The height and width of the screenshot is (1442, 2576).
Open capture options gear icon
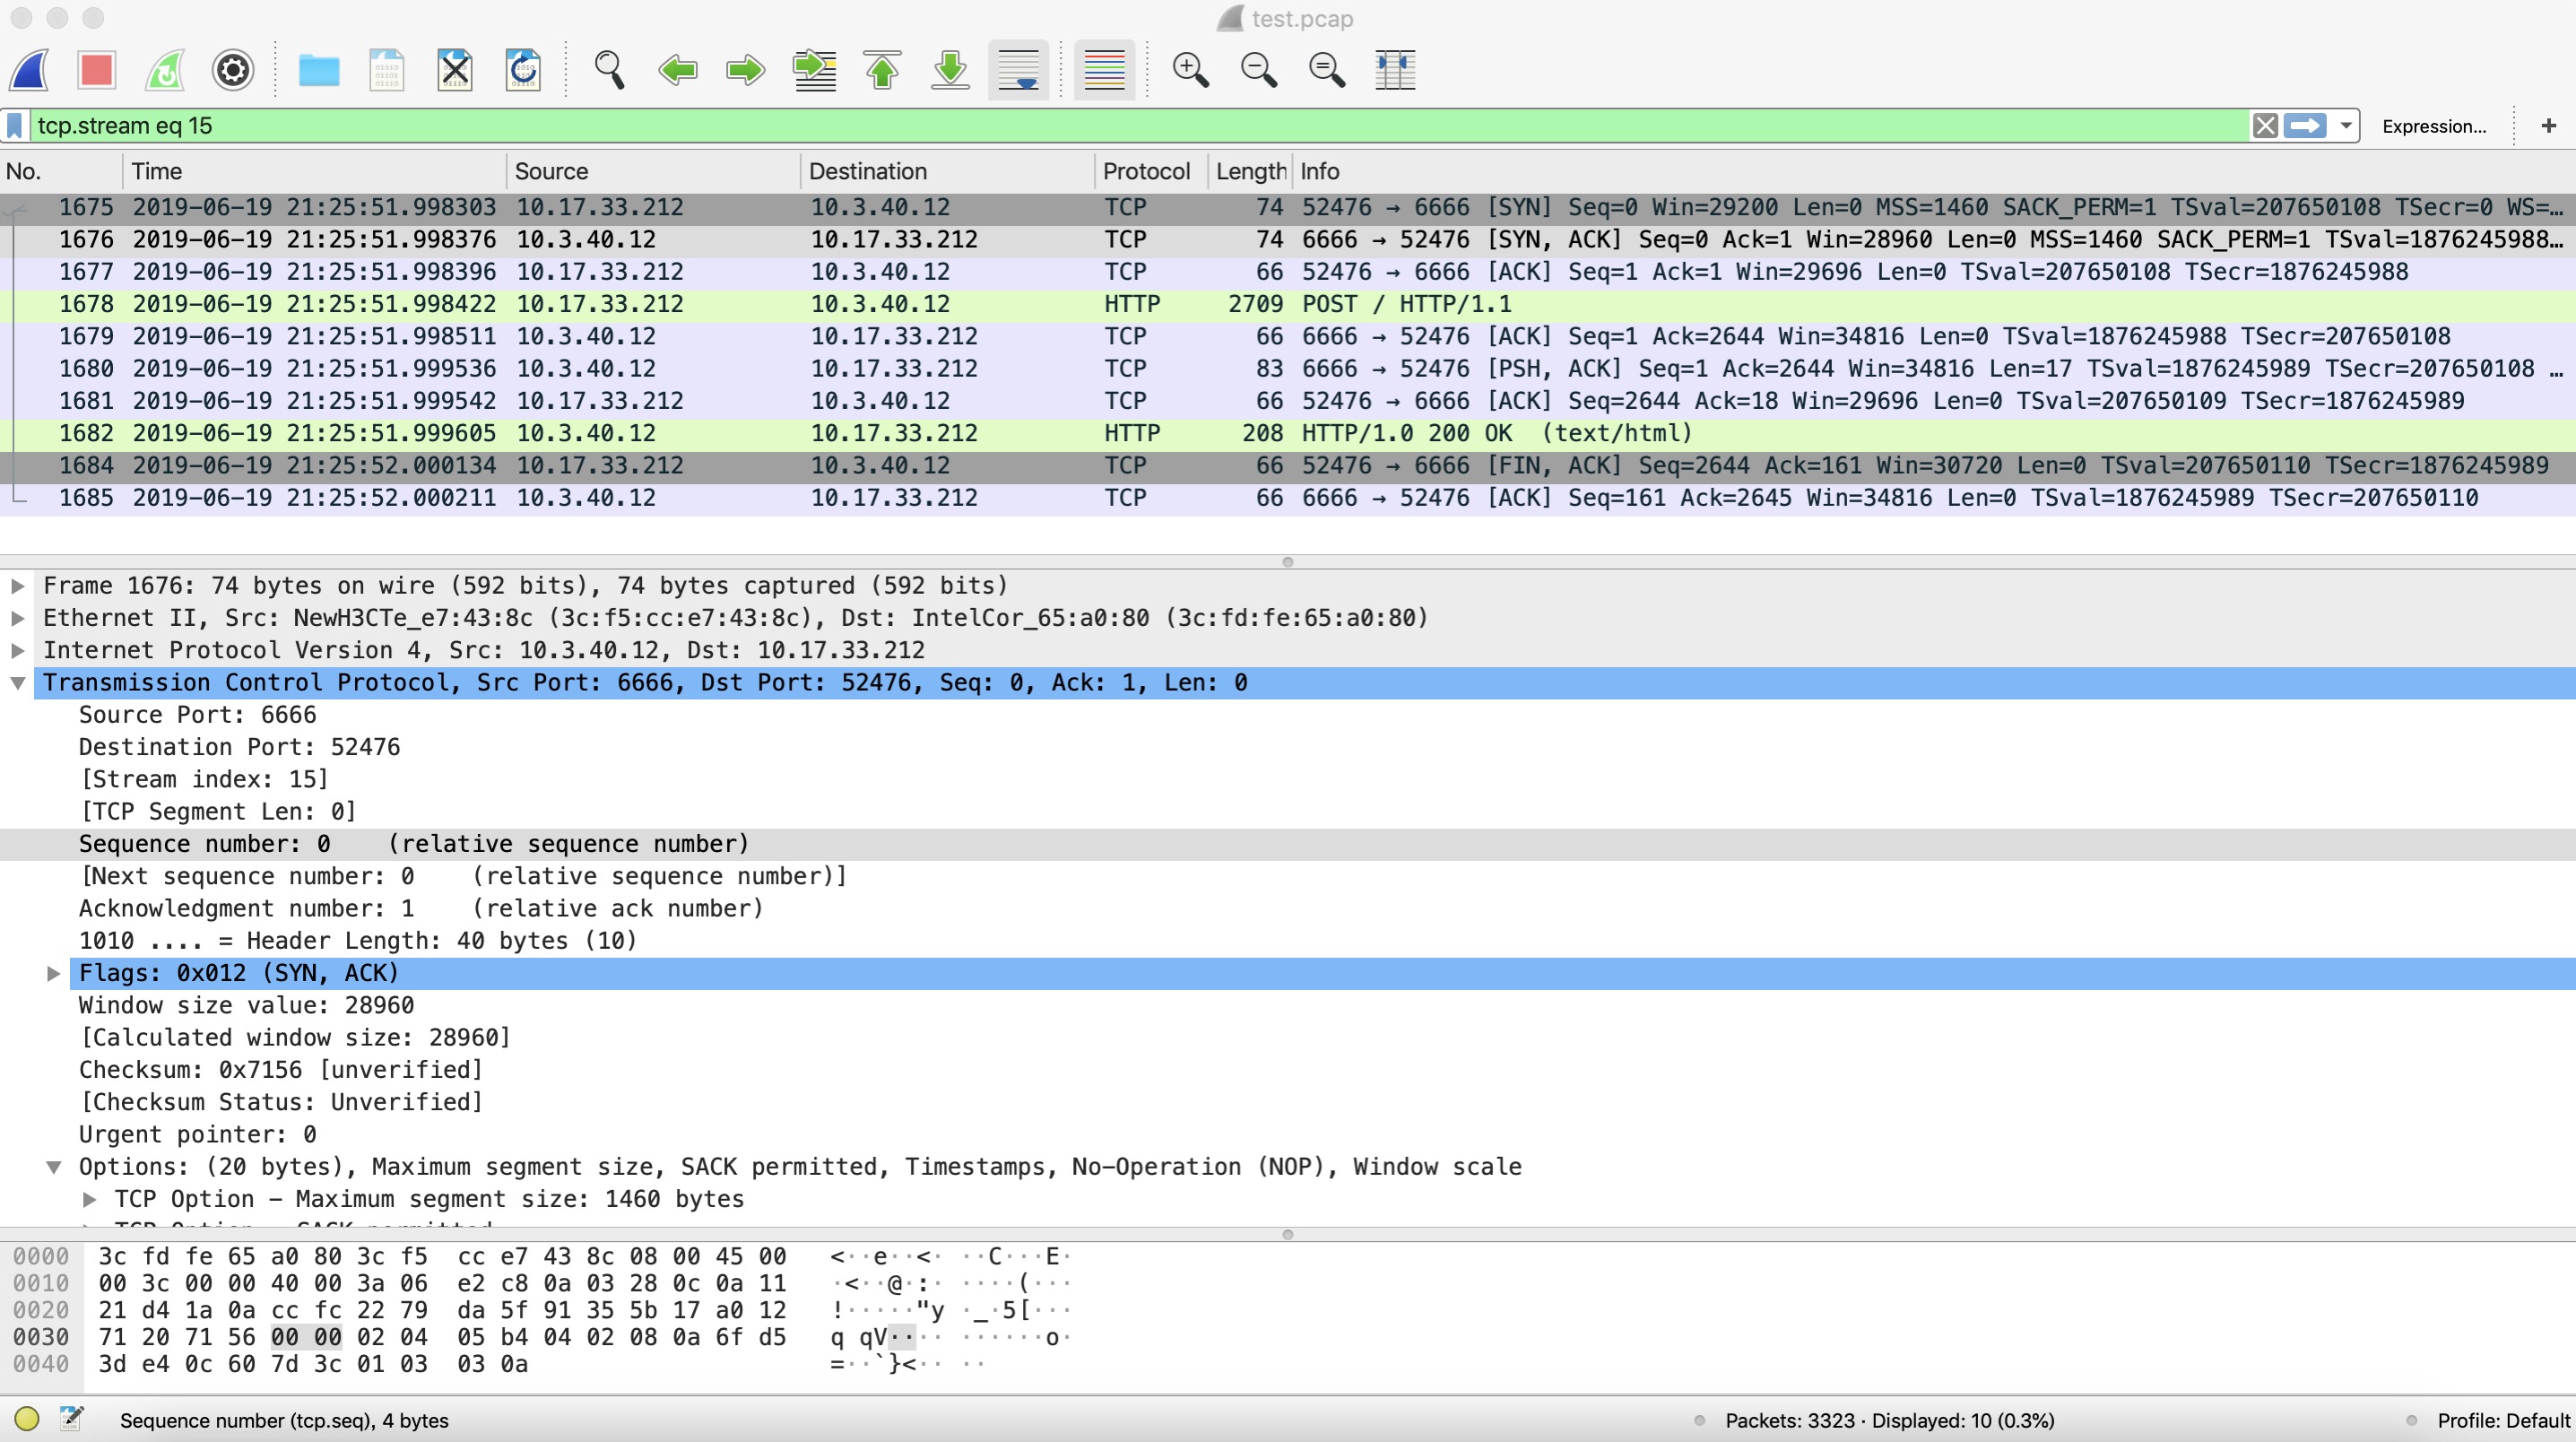233,70
